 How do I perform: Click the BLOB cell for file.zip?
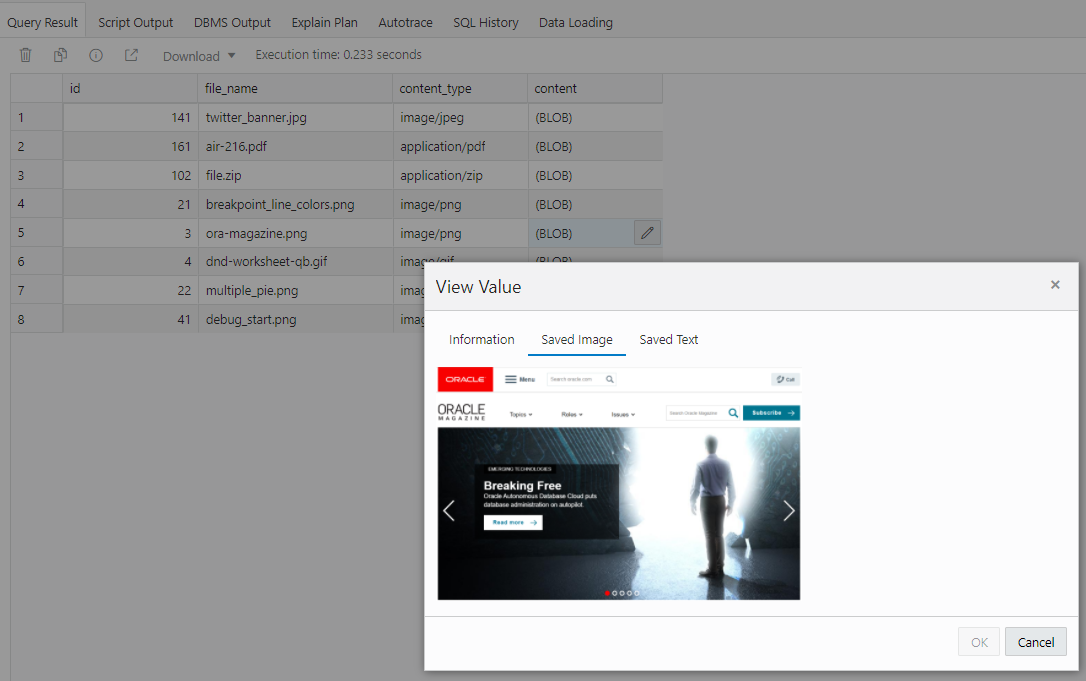[596, 175]
